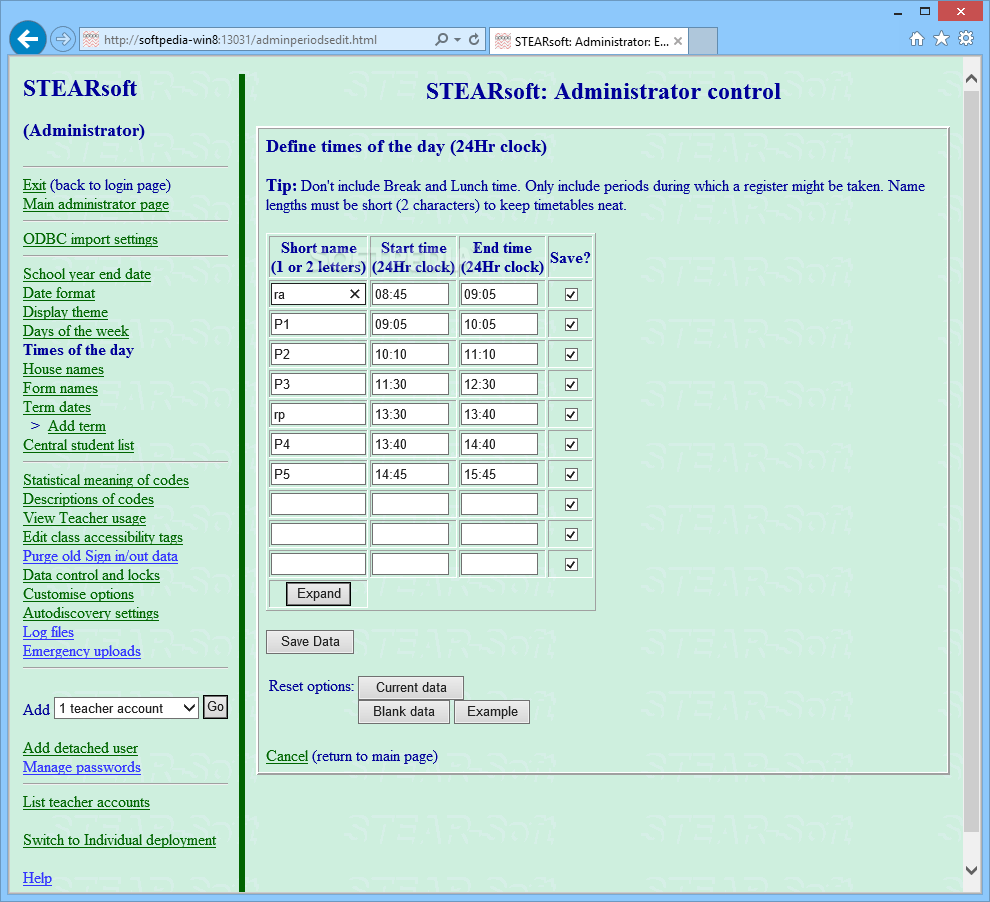The image size is (990, 902).
Task: Click the browser address bar URL
Action: (x=240, y=40)
